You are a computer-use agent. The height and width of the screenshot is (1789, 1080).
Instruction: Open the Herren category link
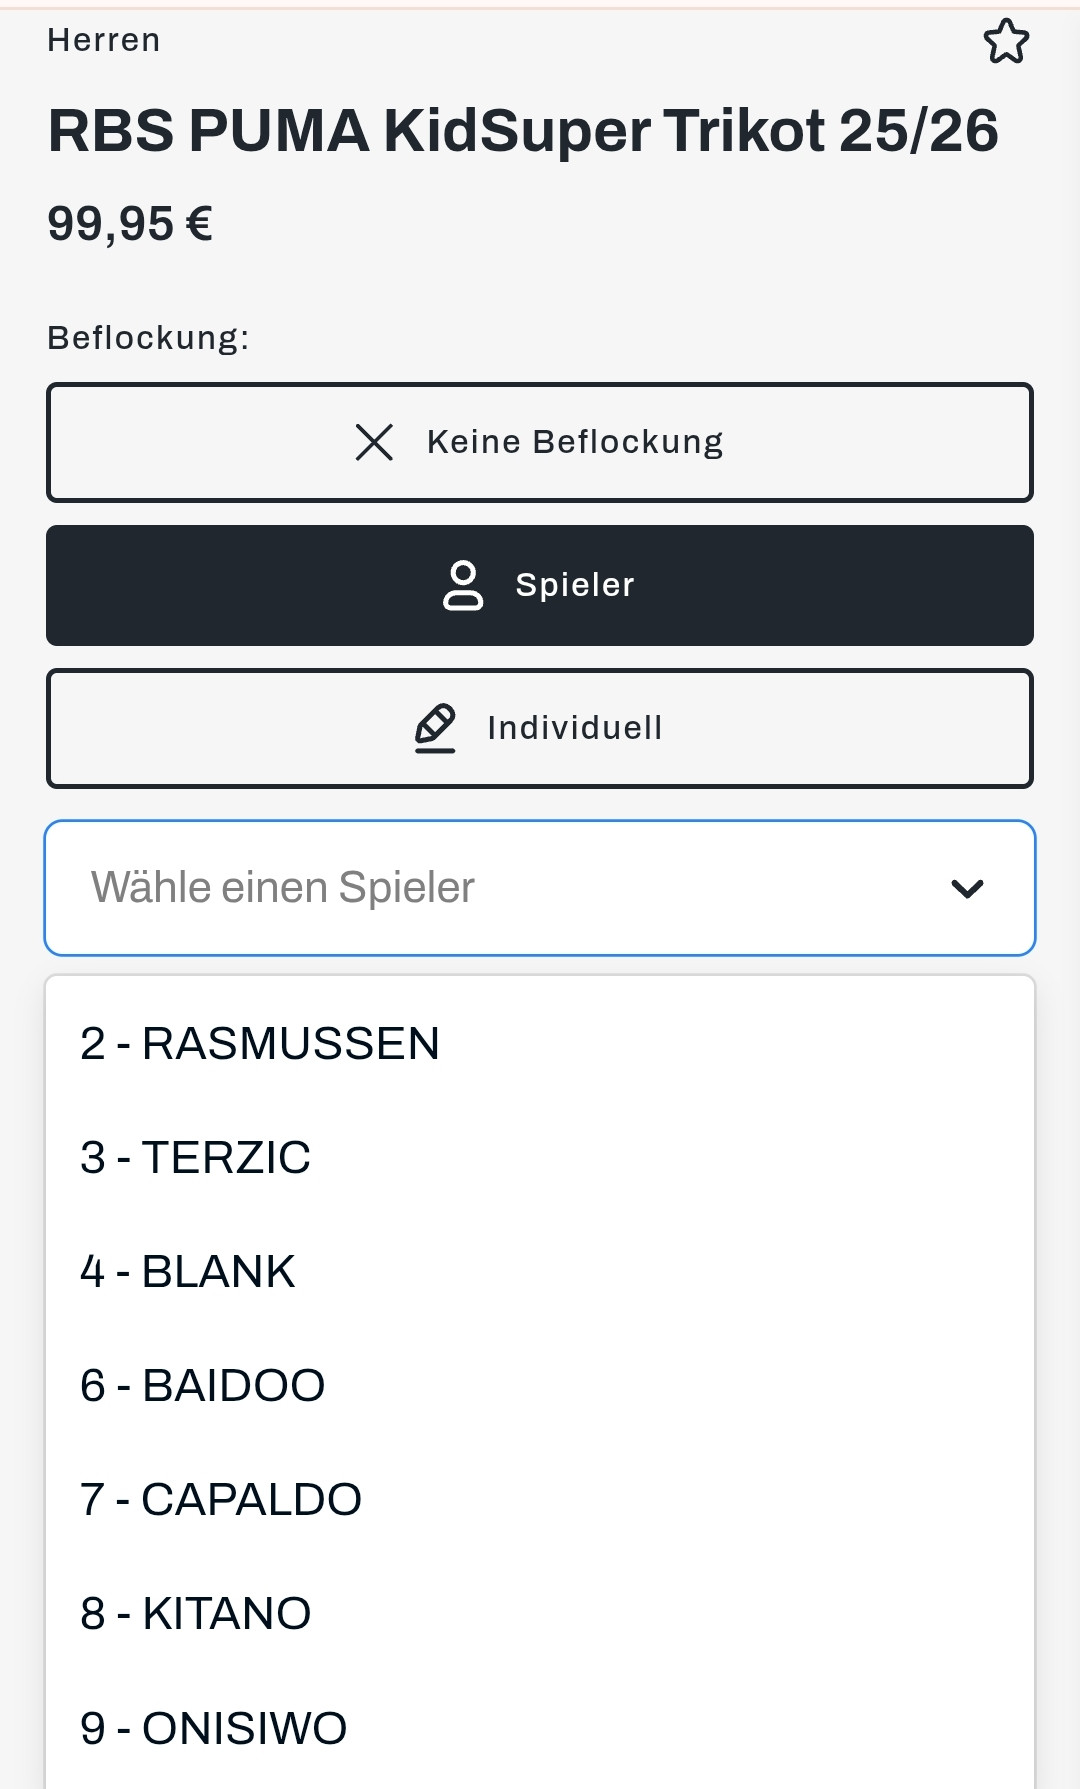point(104,40)
